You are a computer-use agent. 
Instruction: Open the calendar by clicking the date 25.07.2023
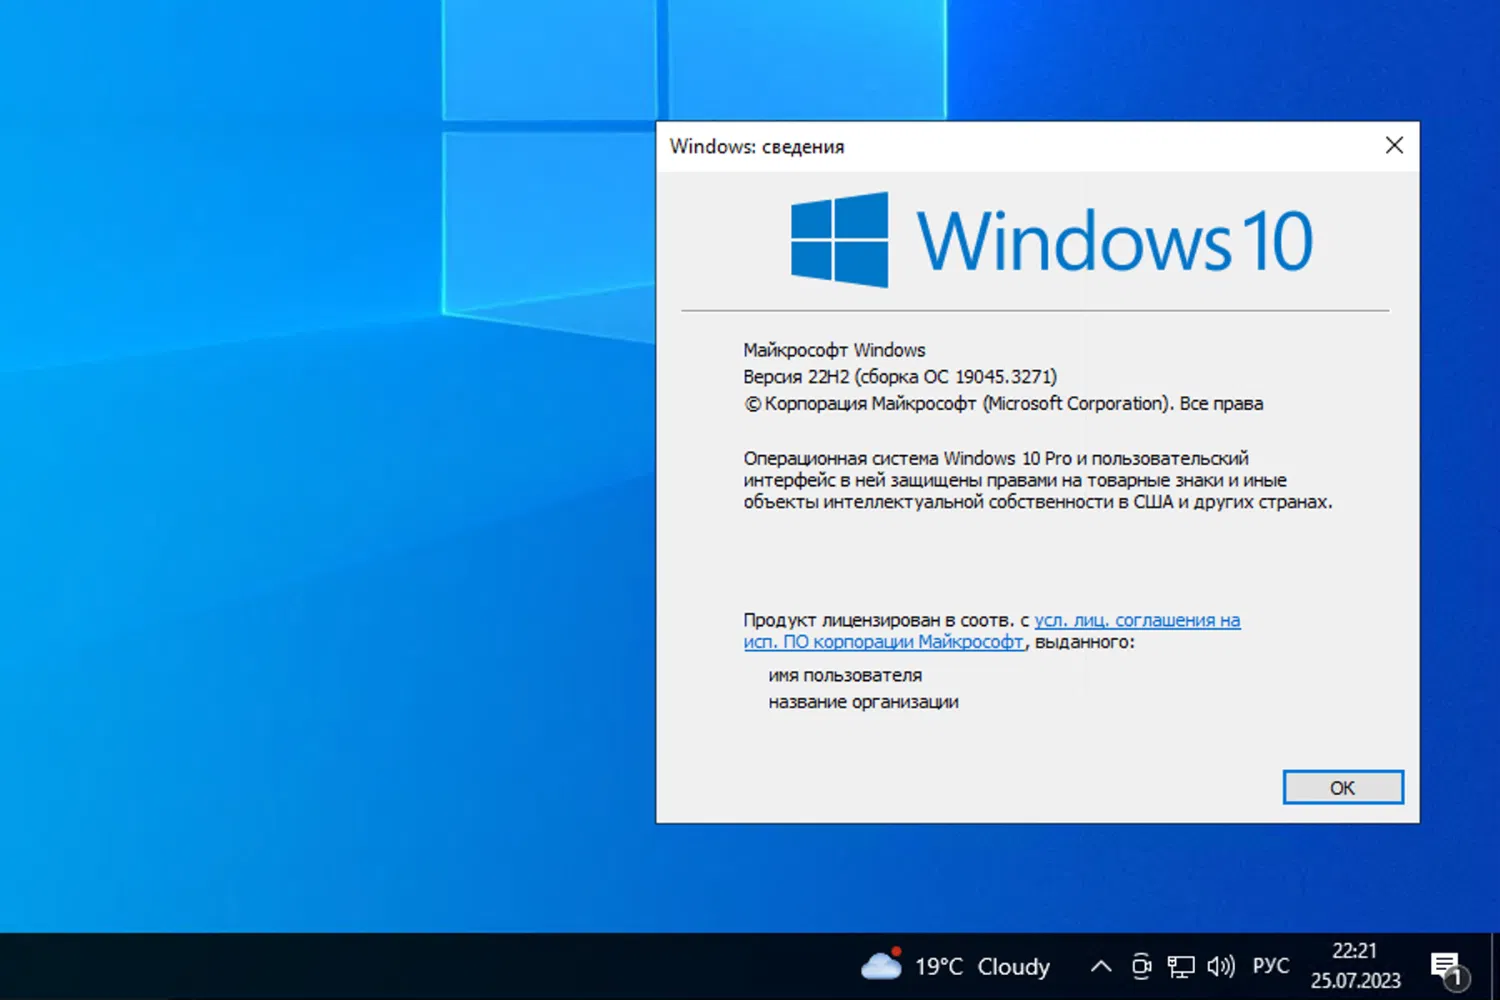pyautogui.click(x=1355, y=980)
